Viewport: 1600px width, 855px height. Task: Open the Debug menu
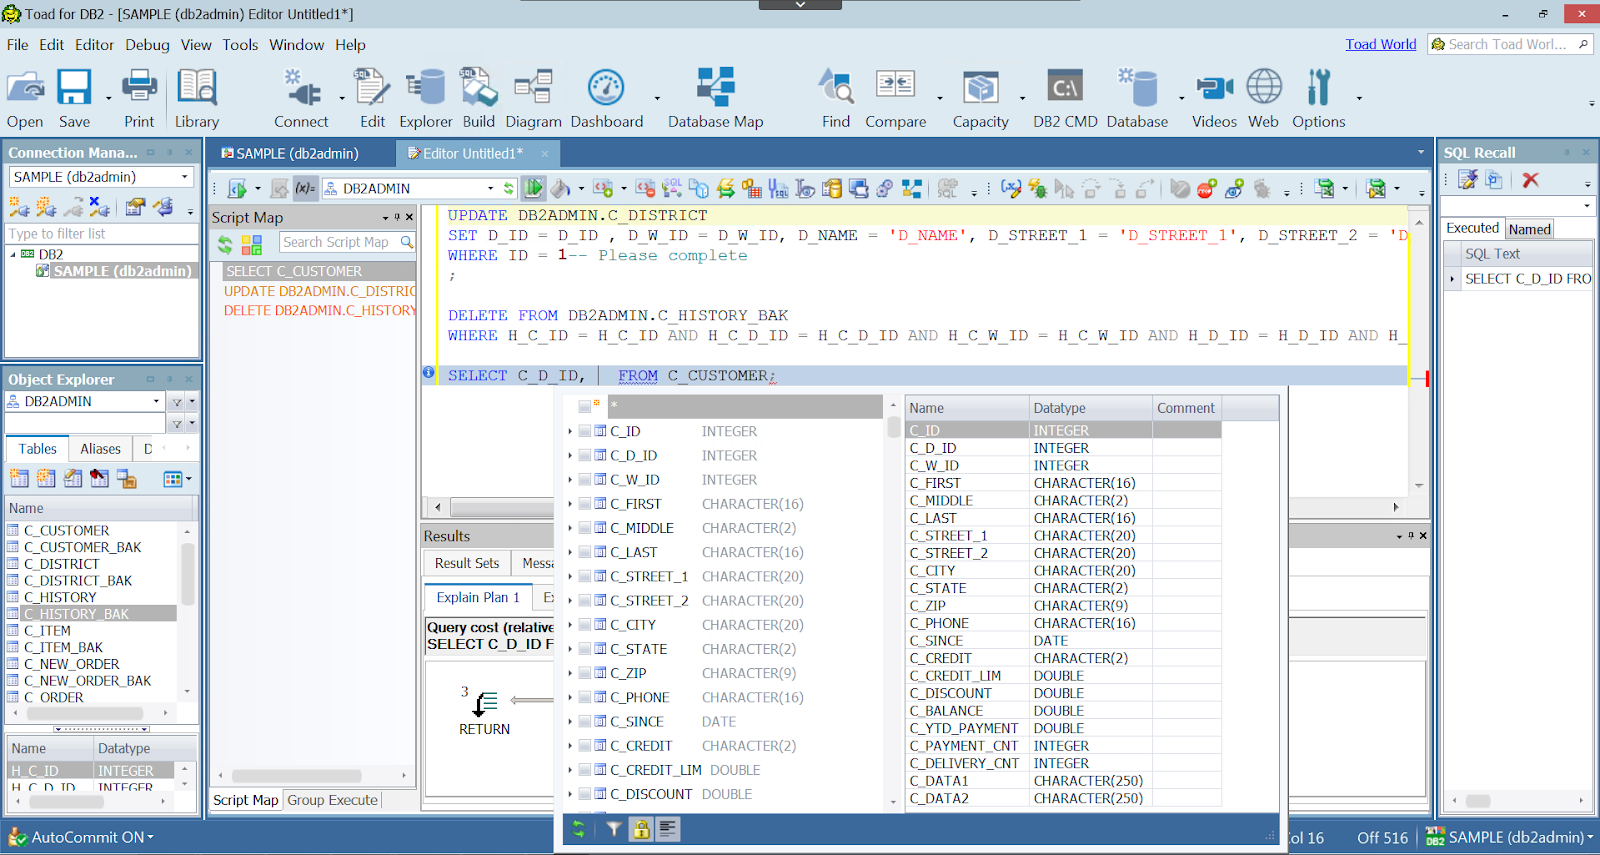147,45
